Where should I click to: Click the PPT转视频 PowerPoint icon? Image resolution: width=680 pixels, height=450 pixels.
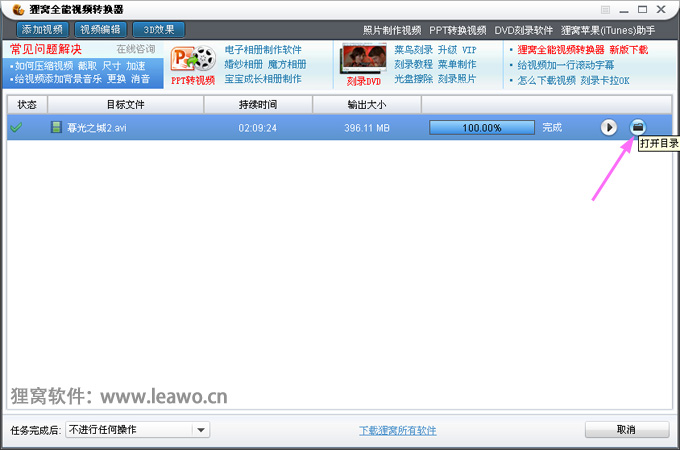[x=193, y=59]
